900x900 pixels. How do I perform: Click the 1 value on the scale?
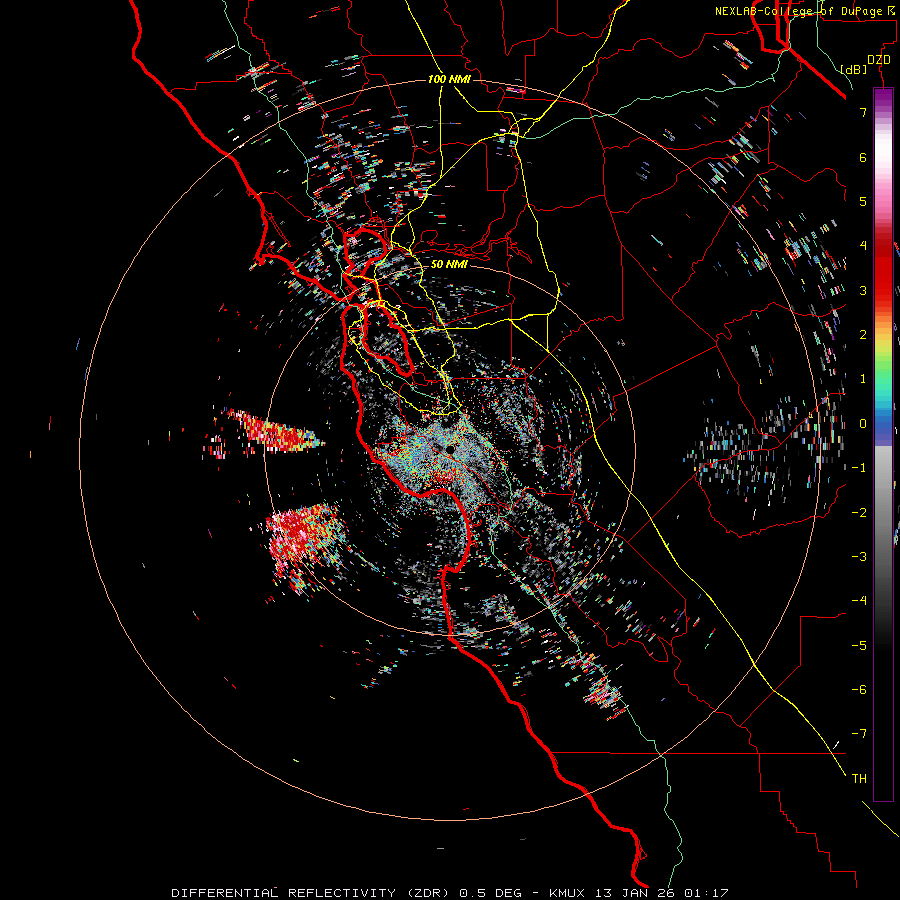(863, 379)
